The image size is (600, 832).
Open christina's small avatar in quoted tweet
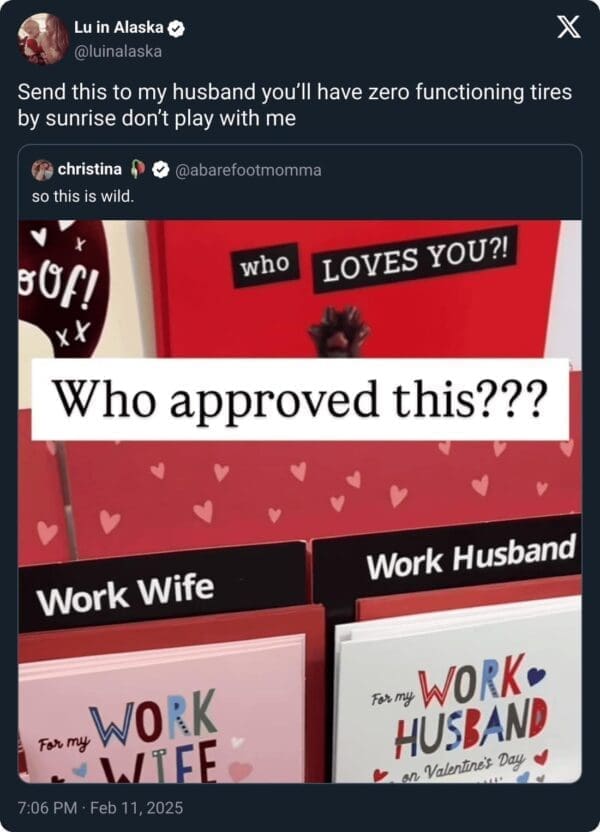tap(42, 169)
